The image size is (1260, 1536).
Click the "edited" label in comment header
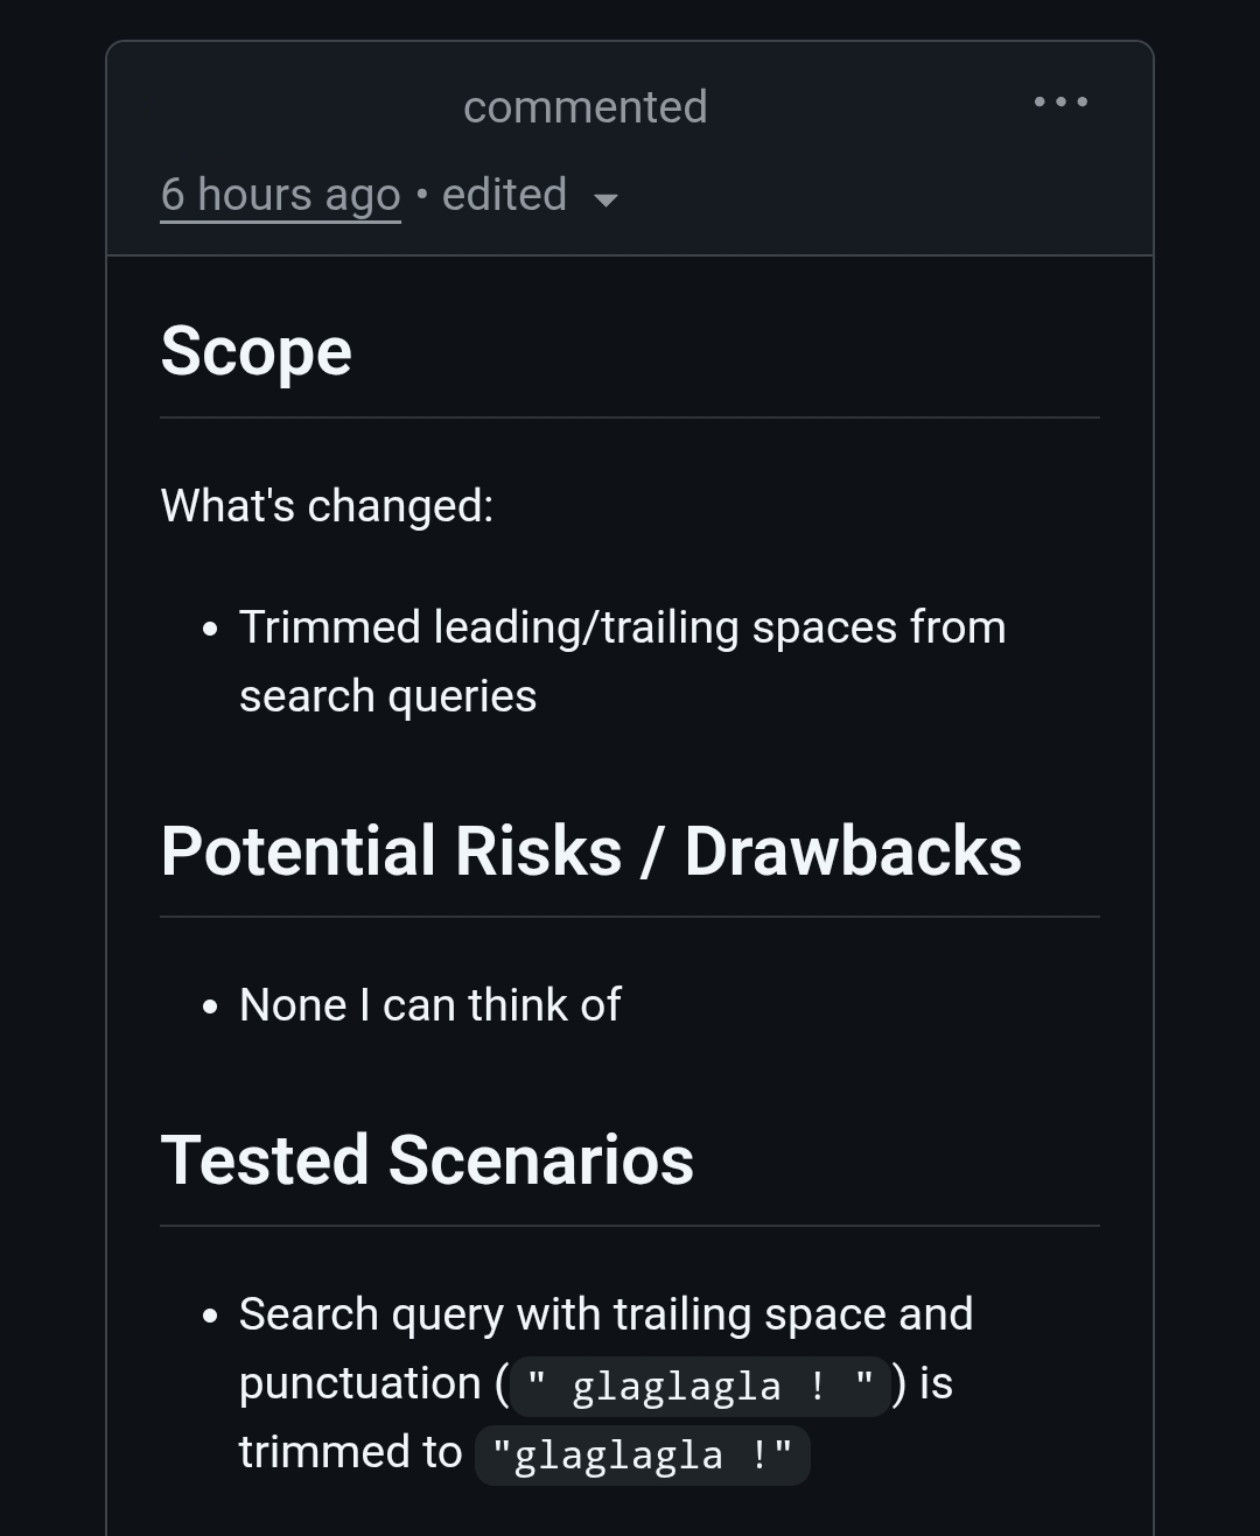[504, 194]
